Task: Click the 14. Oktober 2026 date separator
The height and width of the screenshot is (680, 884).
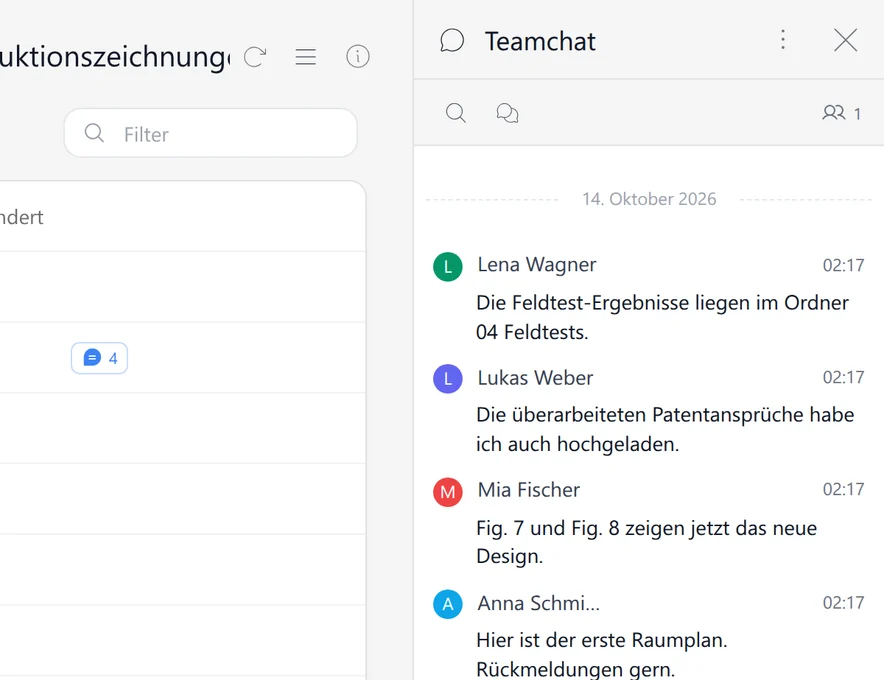Action: coord(649,199)
